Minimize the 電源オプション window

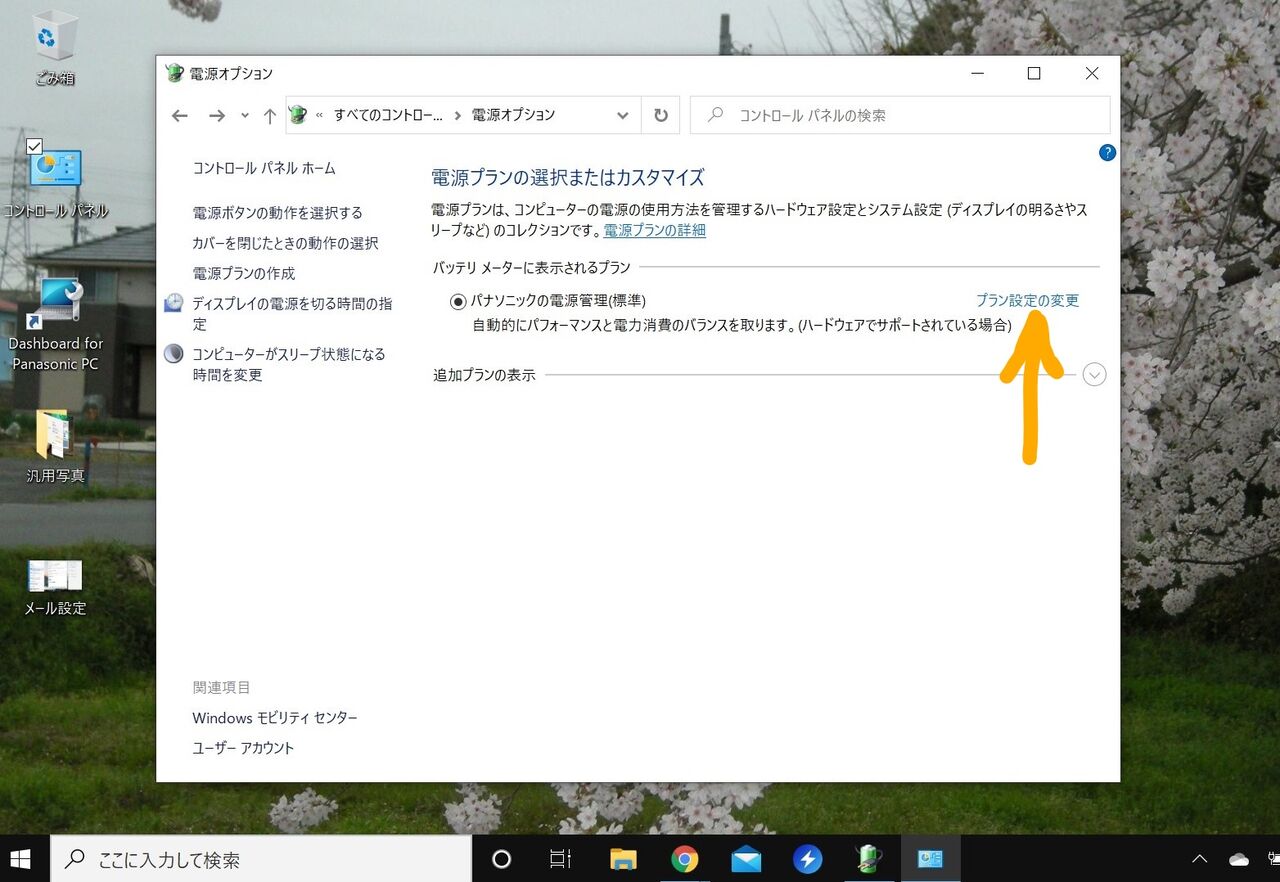tap(977, 73)
